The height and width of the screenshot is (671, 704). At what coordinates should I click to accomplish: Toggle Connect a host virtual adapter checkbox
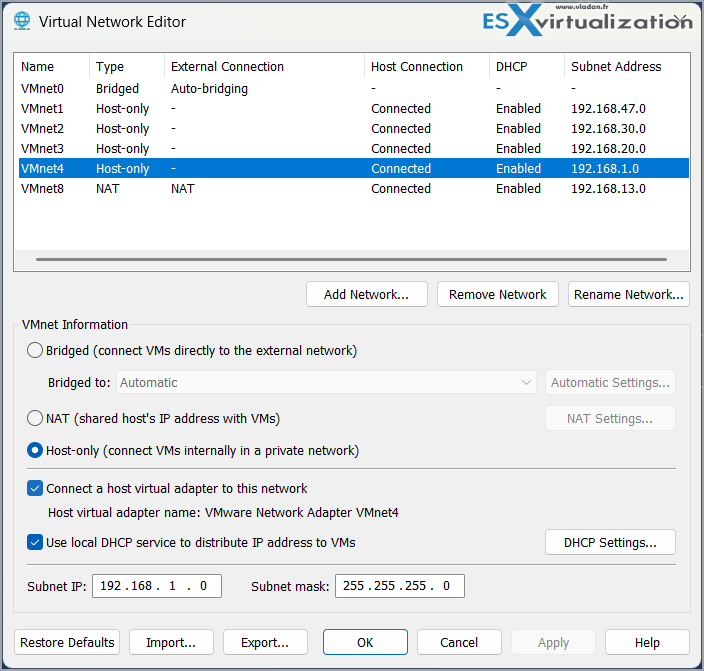pyautogui.click(x=35, y=489)
